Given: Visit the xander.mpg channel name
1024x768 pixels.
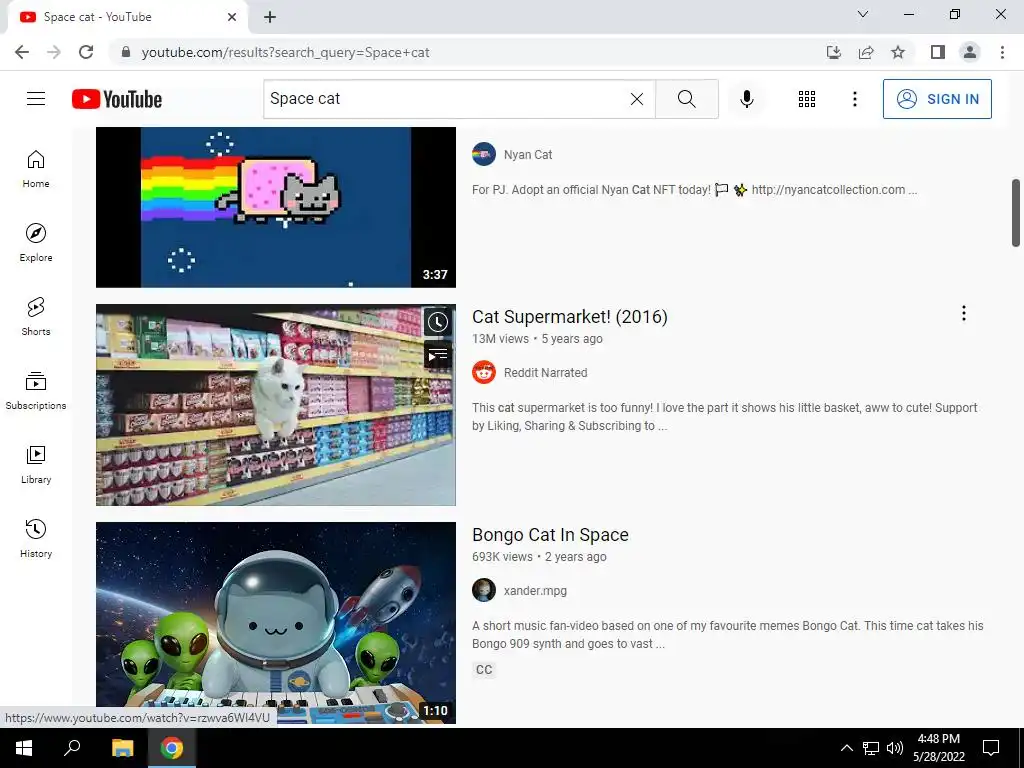Looking at the screenshot, I should [535, 591].
